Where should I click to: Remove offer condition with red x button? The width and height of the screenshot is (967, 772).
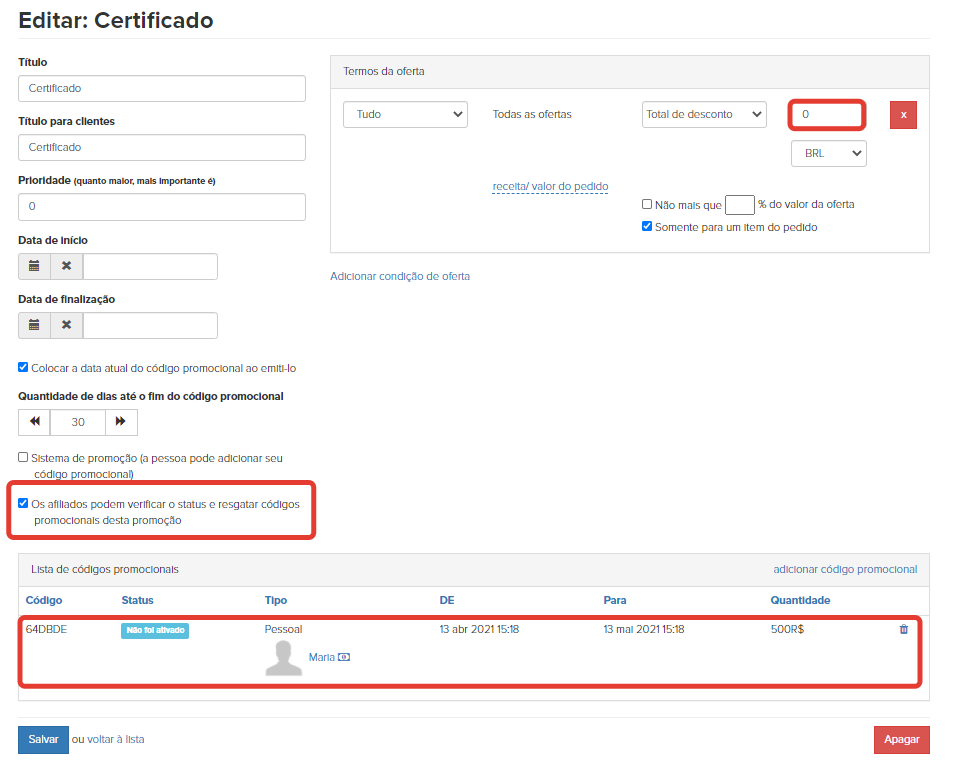[903, 115]
